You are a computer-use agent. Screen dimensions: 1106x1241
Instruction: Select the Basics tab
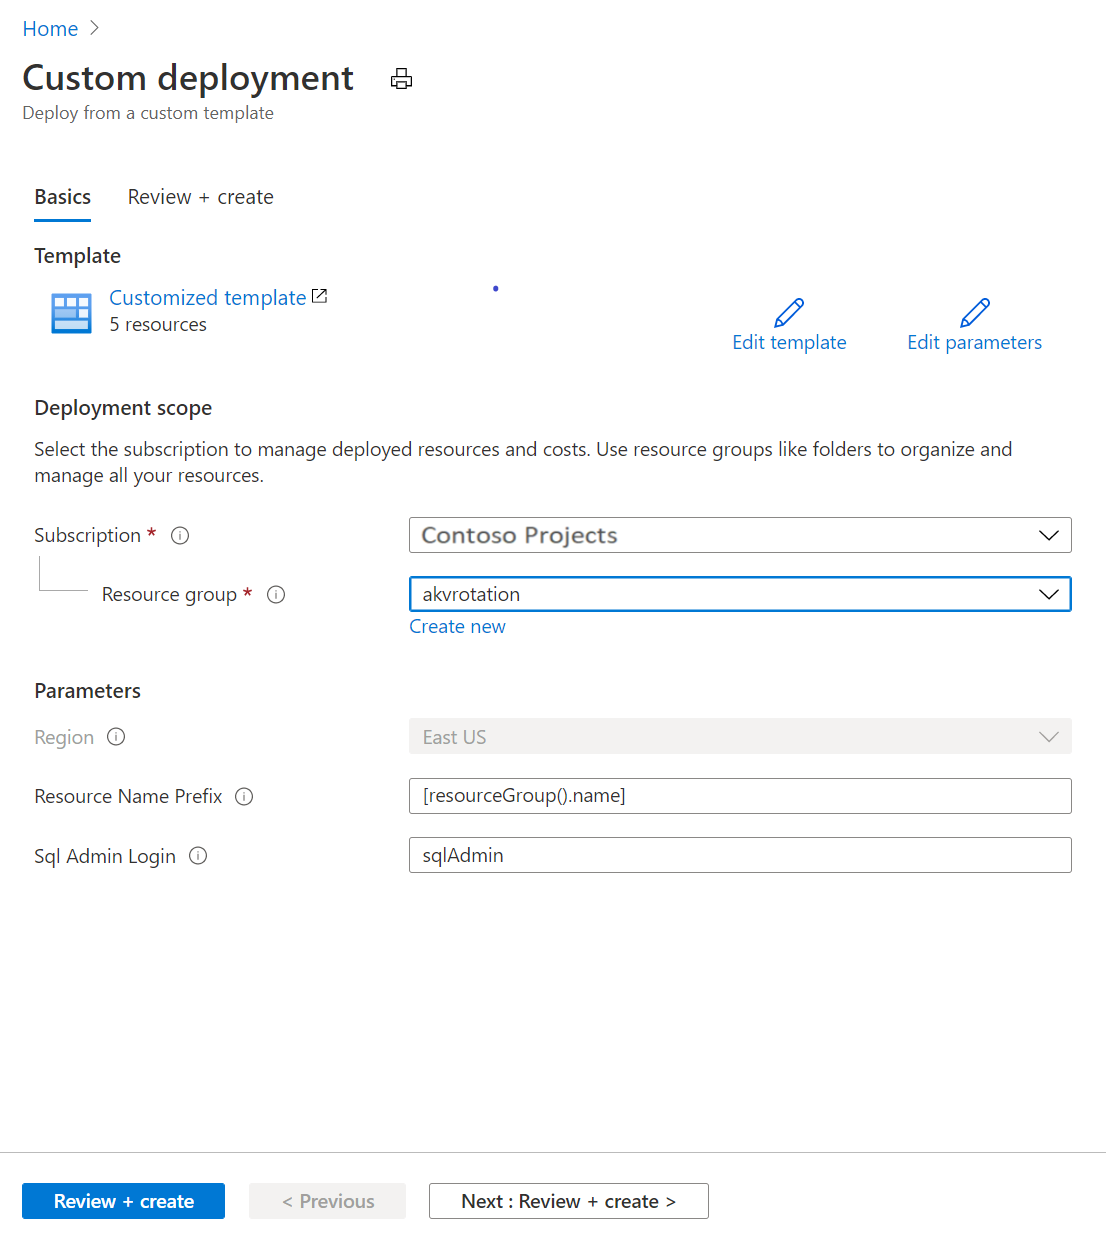tap(62, 197)
